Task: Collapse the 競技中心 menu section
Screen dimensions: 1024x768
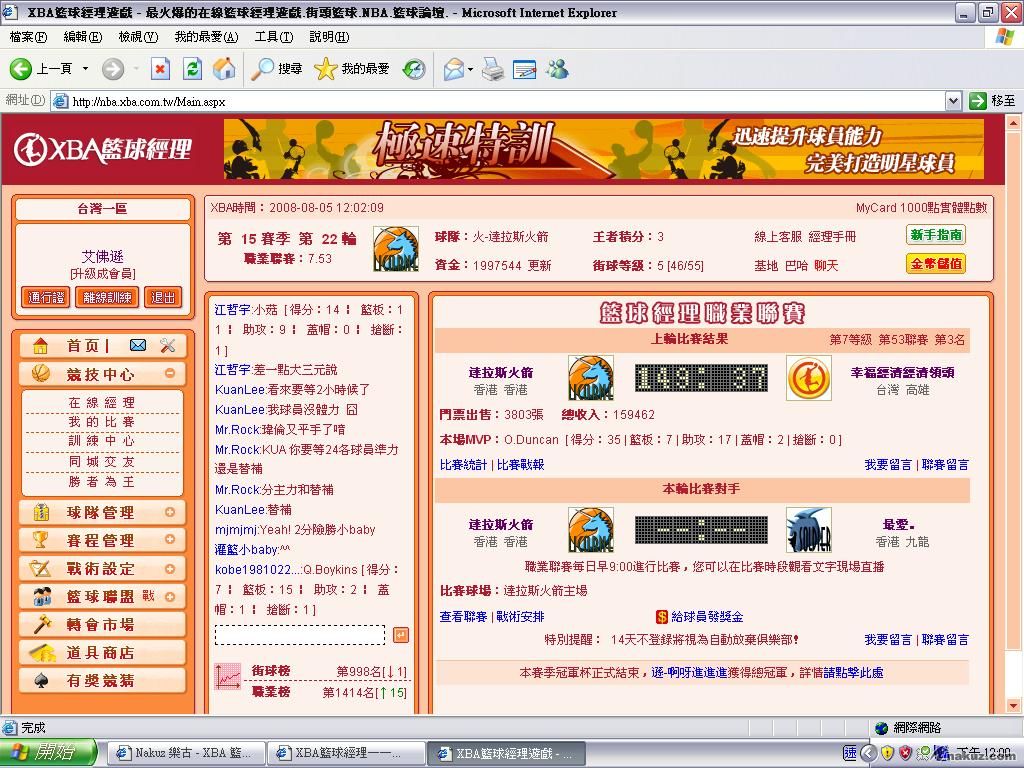Action: pyautogui.click(x=170, y=374)
